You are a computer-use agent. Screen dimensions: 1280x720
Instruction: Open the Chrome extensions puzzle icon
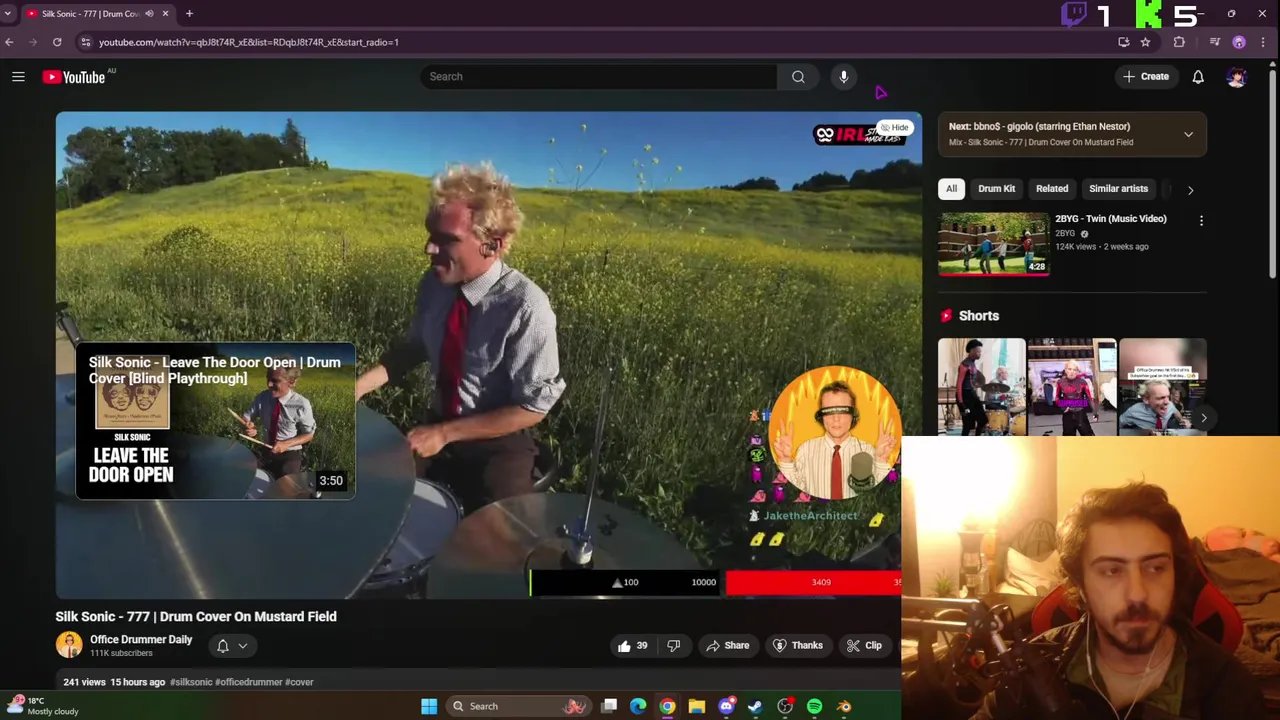(1179, 42)
